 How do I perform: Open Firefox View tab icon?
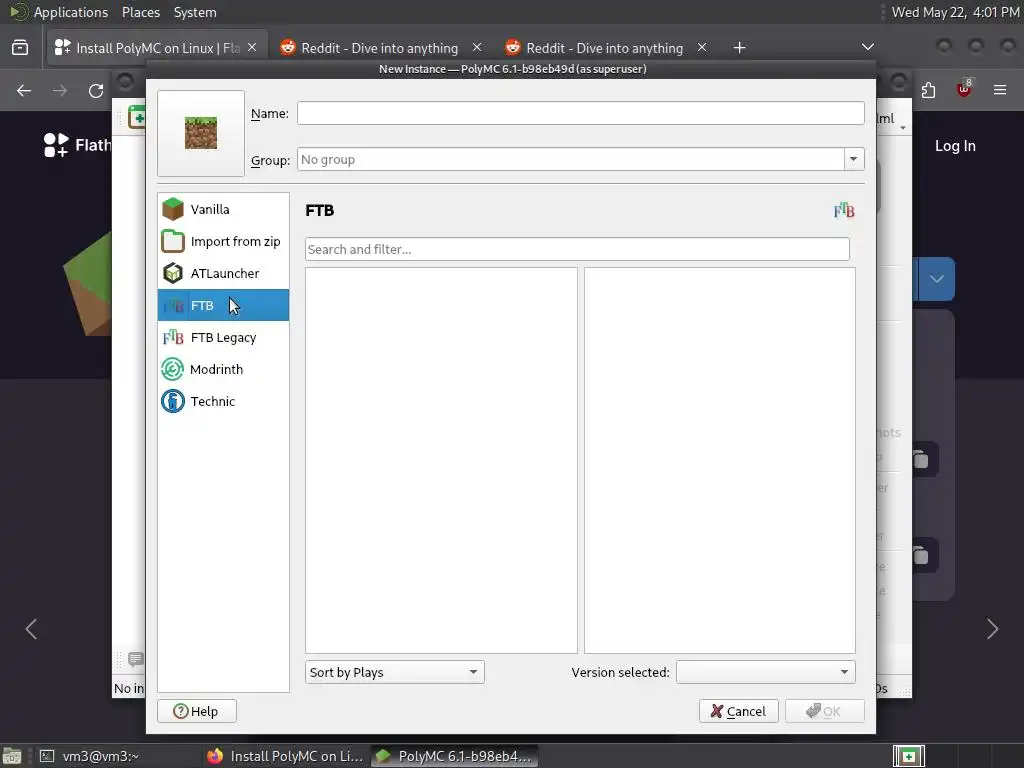pos(20,48)
